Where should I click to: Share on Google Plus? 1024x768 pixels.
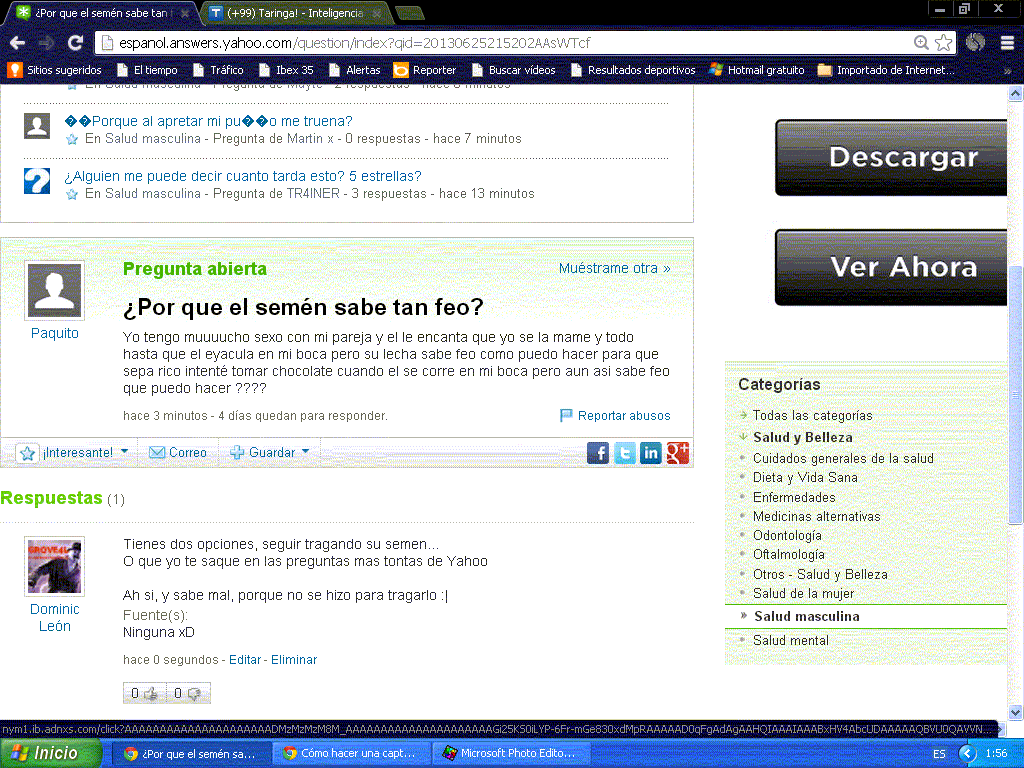[677, 453]
